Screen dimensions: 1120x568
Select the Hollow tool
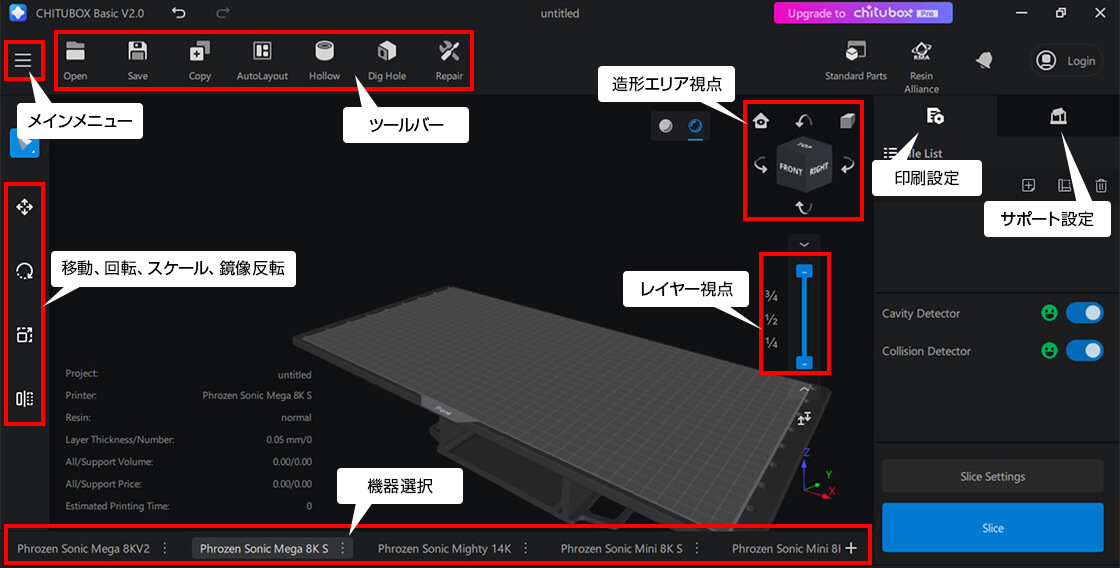click(324, 61)
